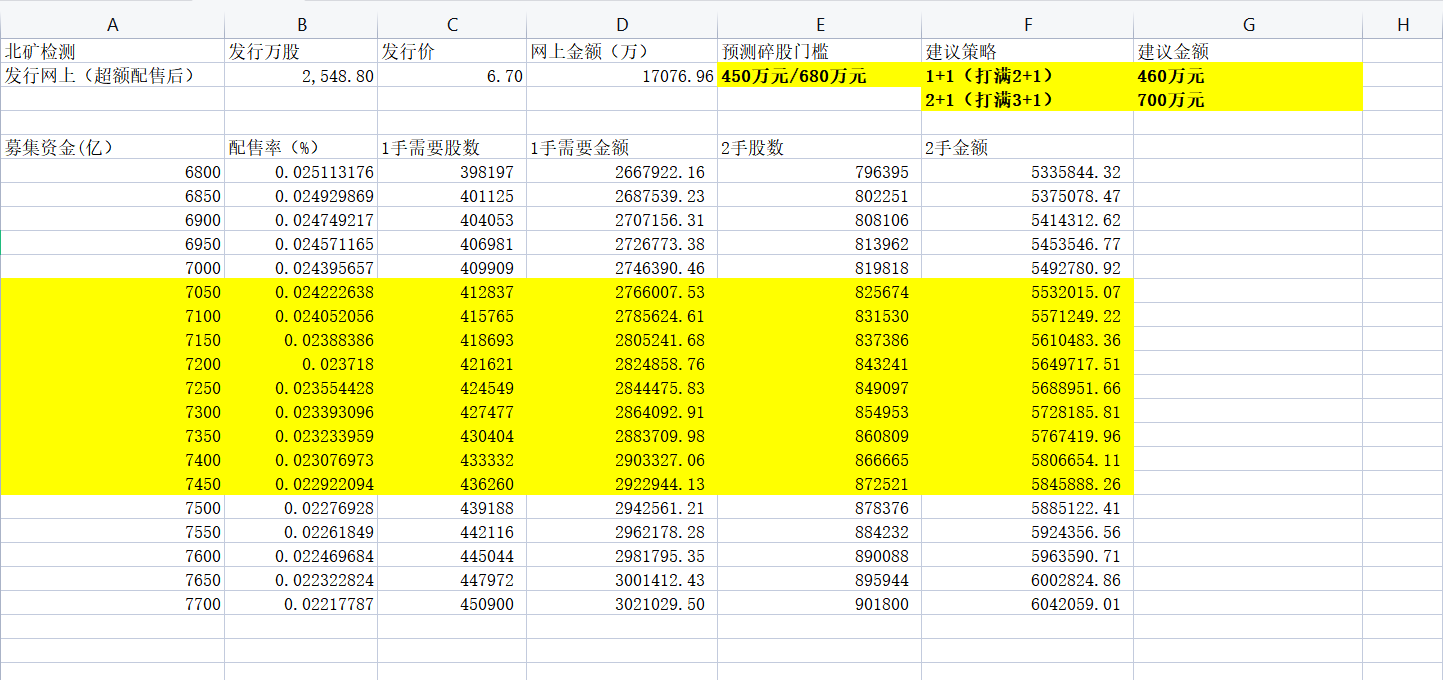The height and width of the screenshot is (680, 1443).
Task: Select the cell 3001412.43
Action: click(x=622, y=580)
